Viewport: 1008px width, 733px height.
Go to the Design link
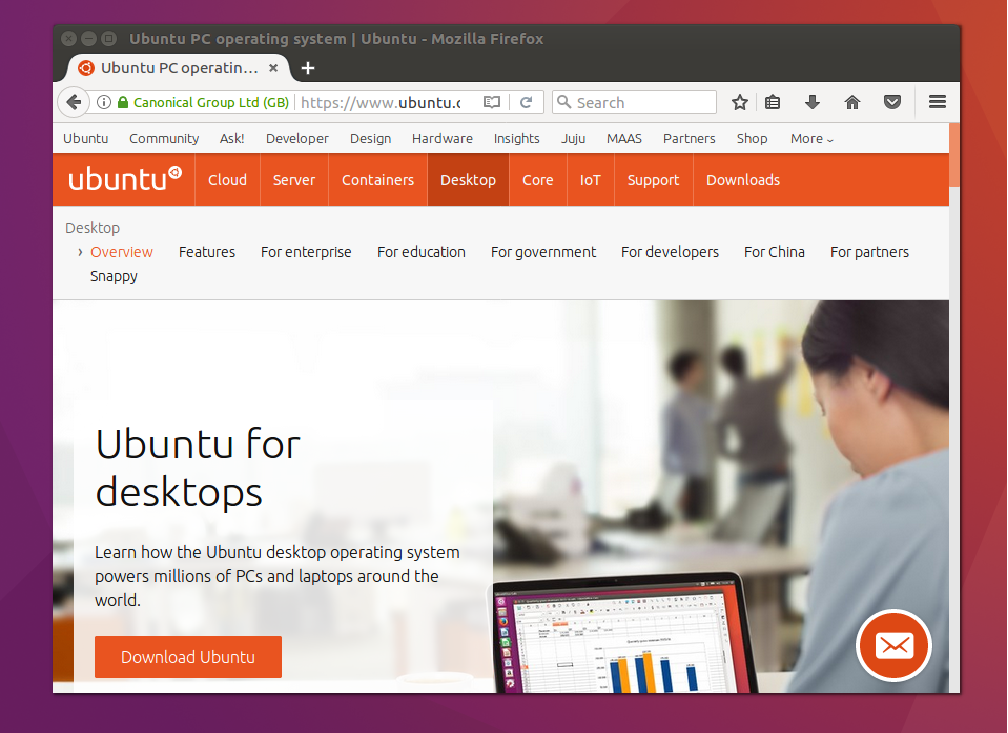[370, 139]
